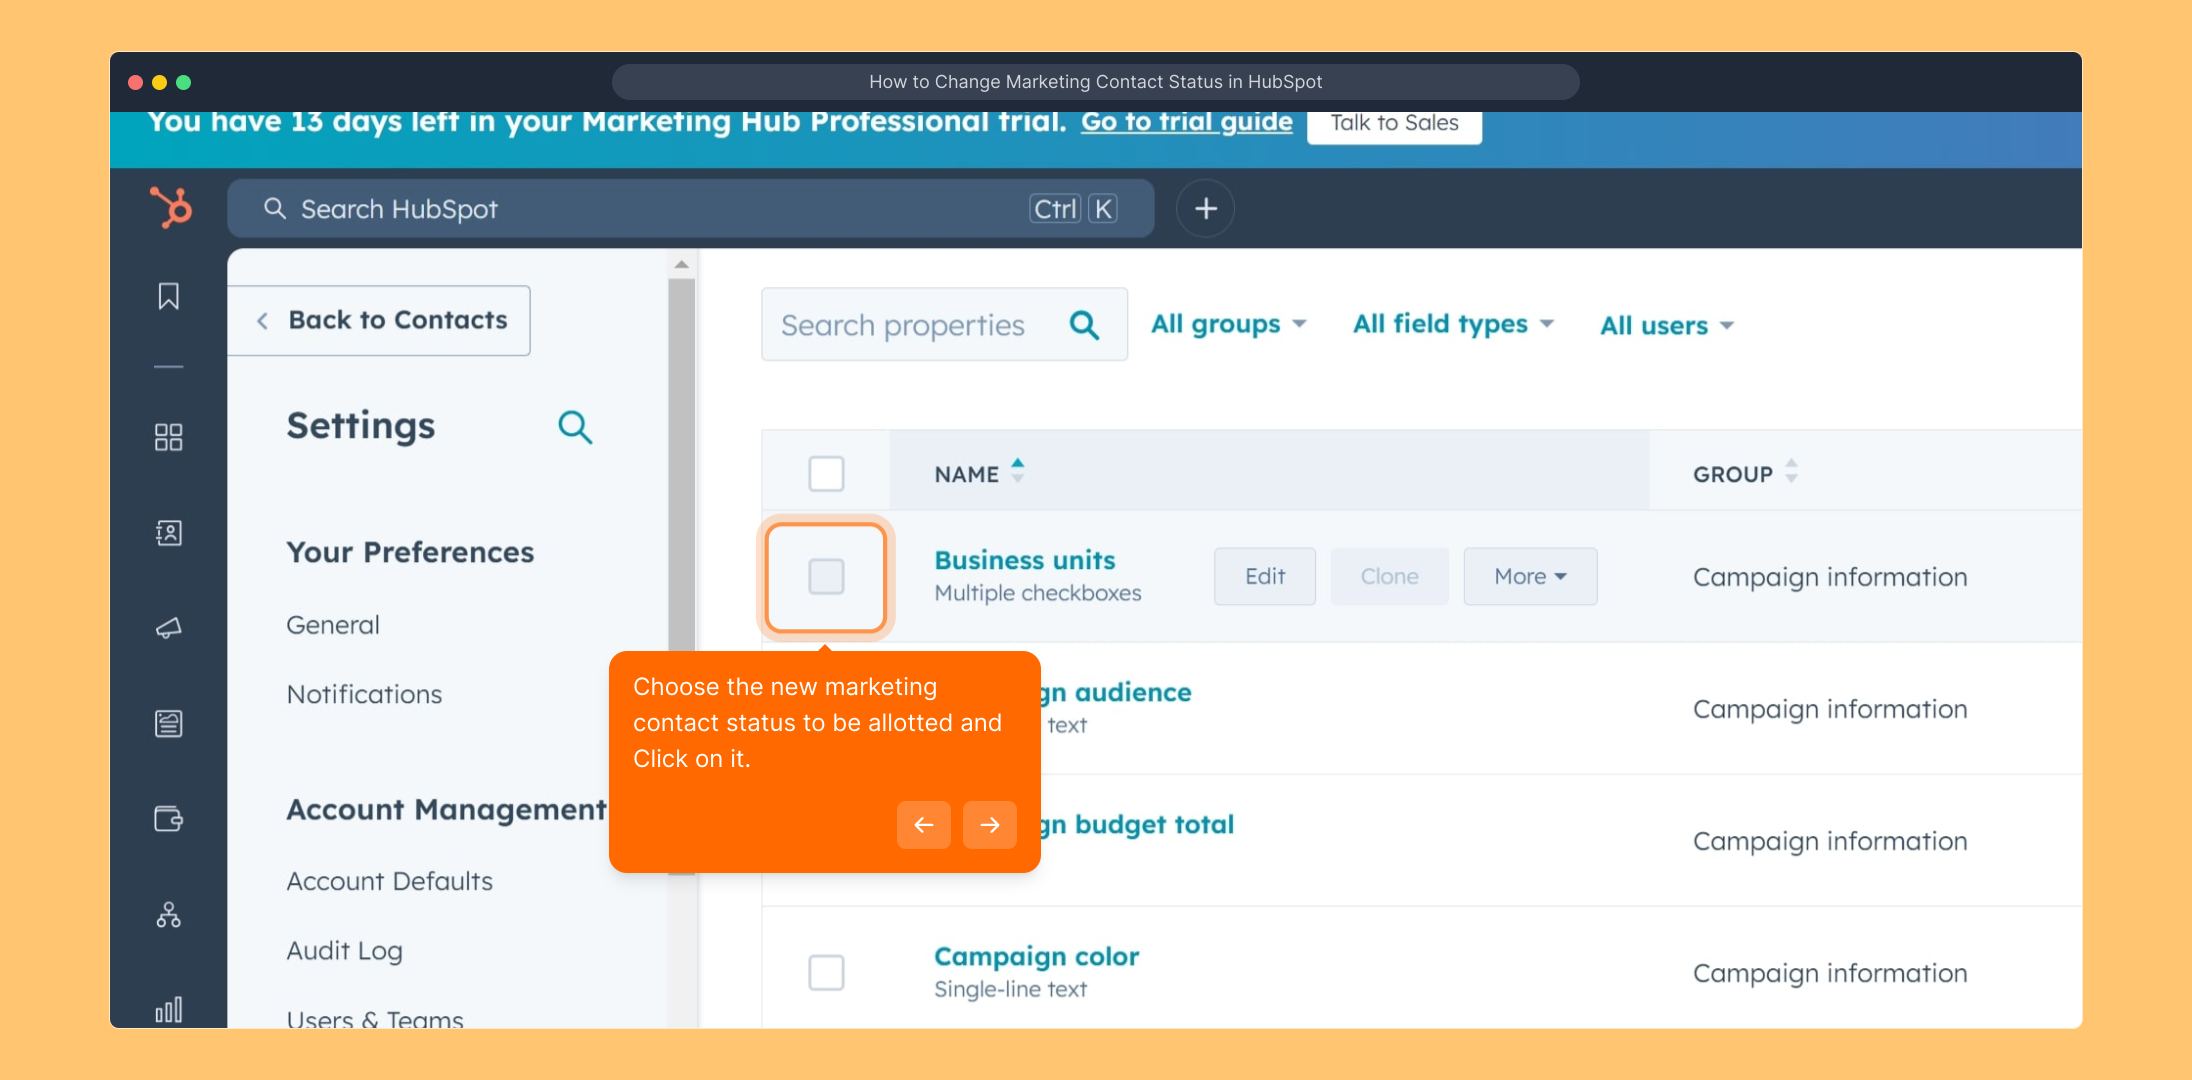Expand the All groups filter dropdown
This screenshot has height=1080, width=2192.
(x=1228, y=324)
